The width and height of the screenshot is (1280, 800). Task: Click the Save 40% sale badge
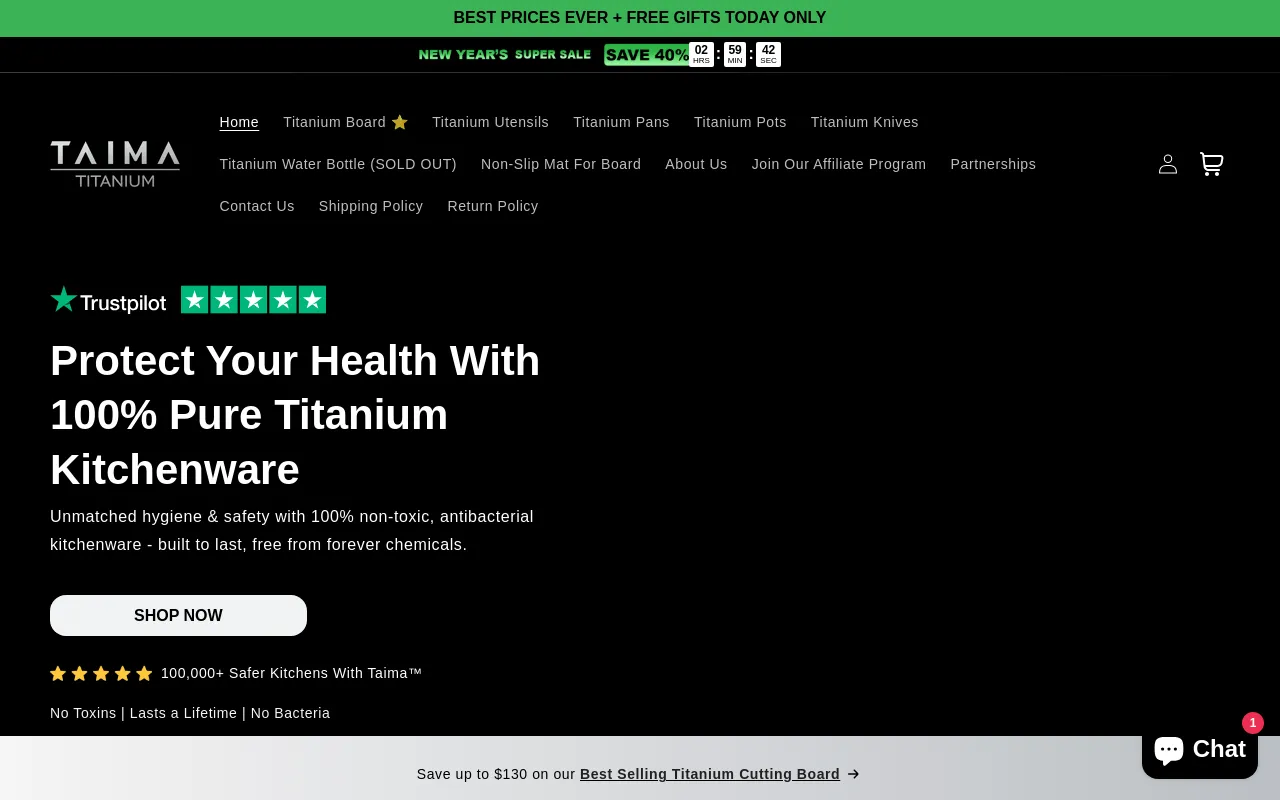coord(646,55)
